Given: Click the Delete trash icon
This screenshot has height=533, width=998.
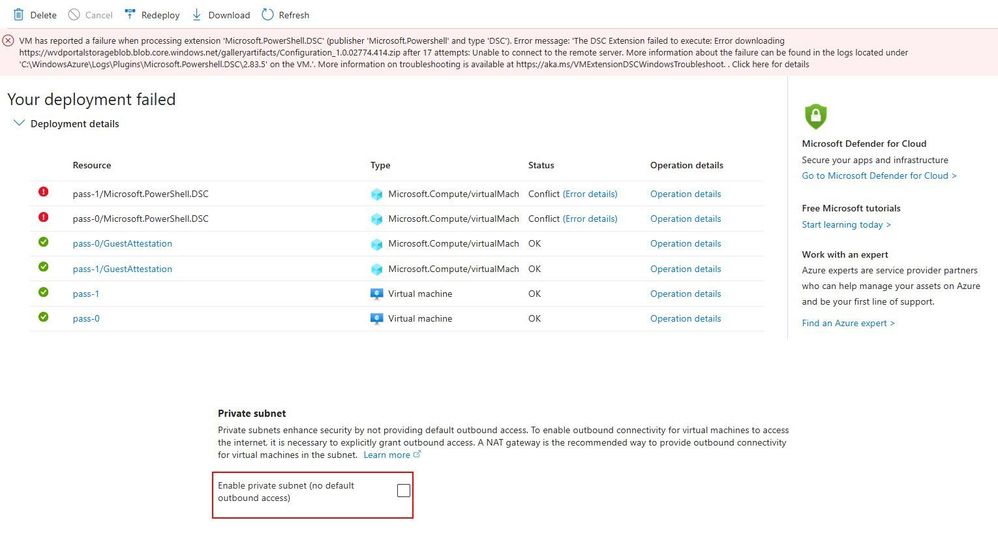Looking at the screenshot, I should tap(18, 15).
